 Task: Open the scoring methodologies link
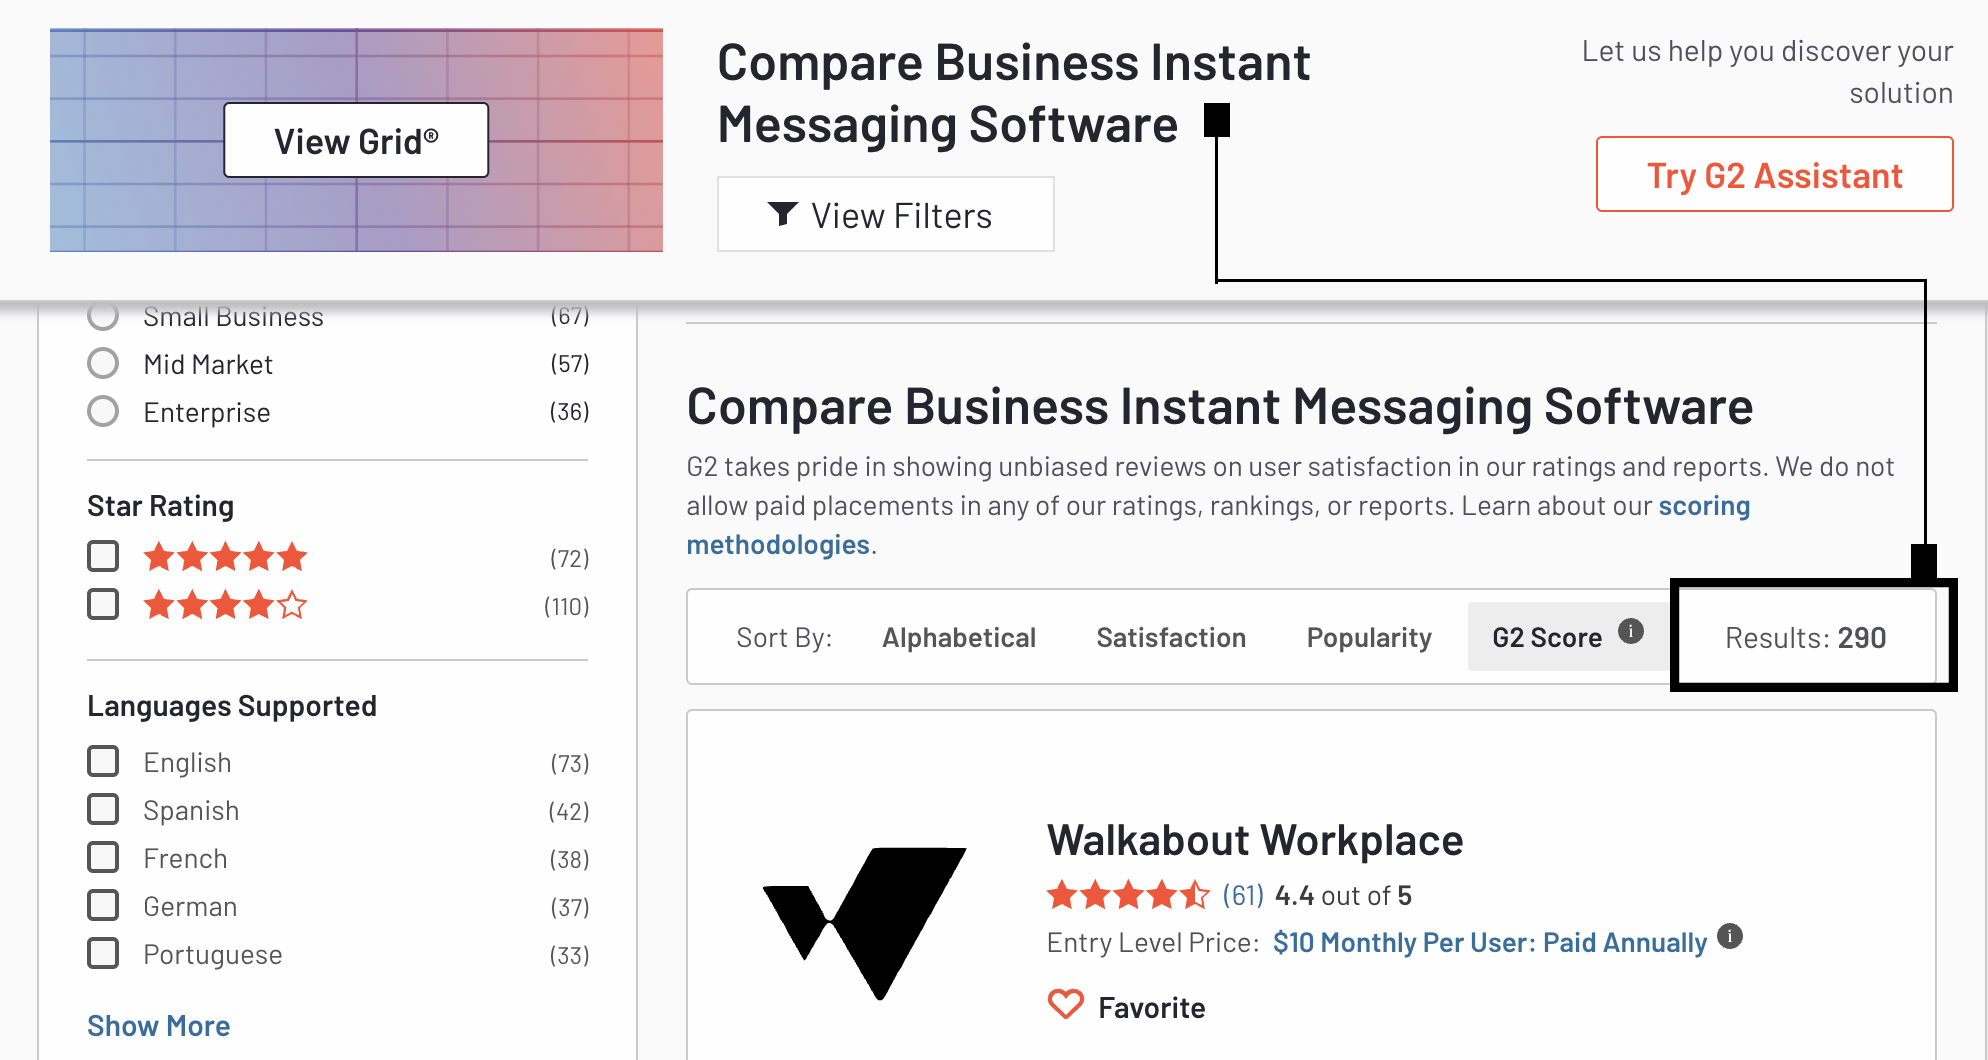pyautogui.click(x=1704, y=506)
